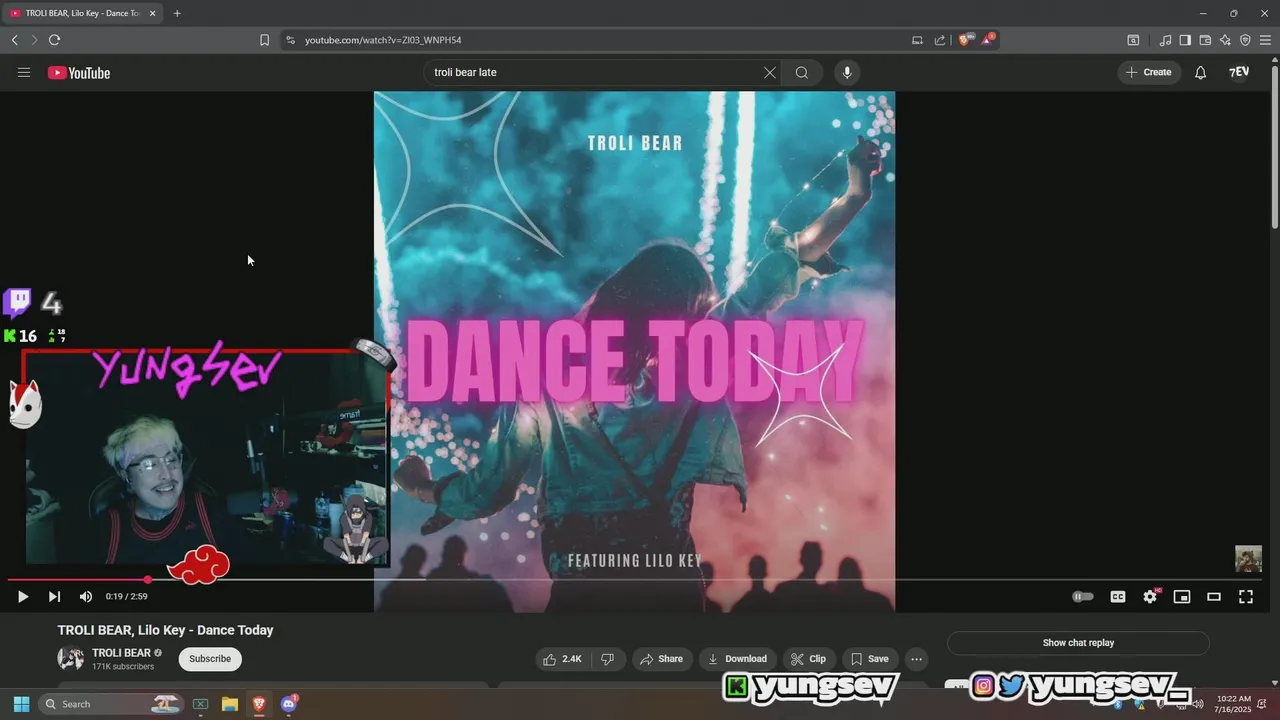
Task: Switch to theater mode
Action: [x=1214, y=597]
